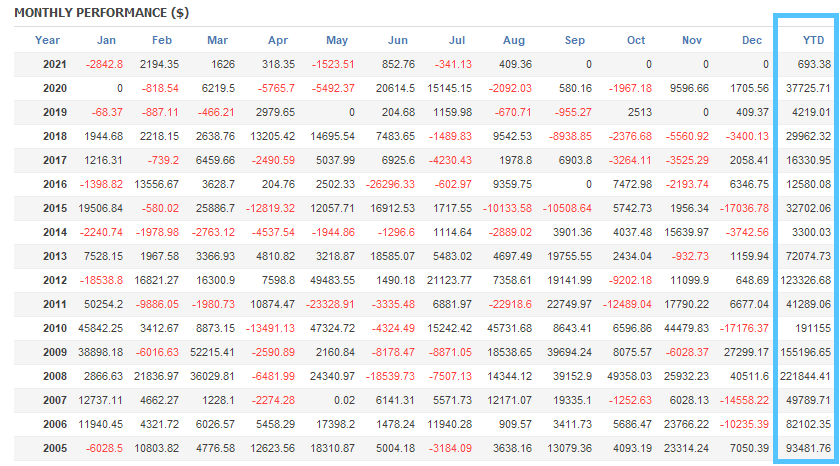Select the 2010 YTD value 191155
Screen dimensions: 840x466
(x=810, y=328)
